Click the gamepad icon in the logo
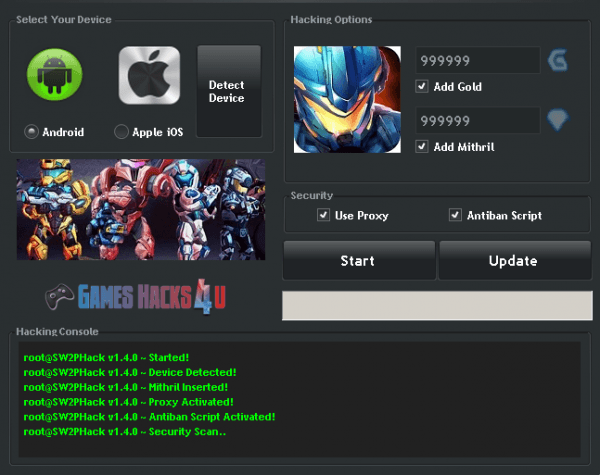The width and height of the screenshot is (600, 475). point(61,297)
